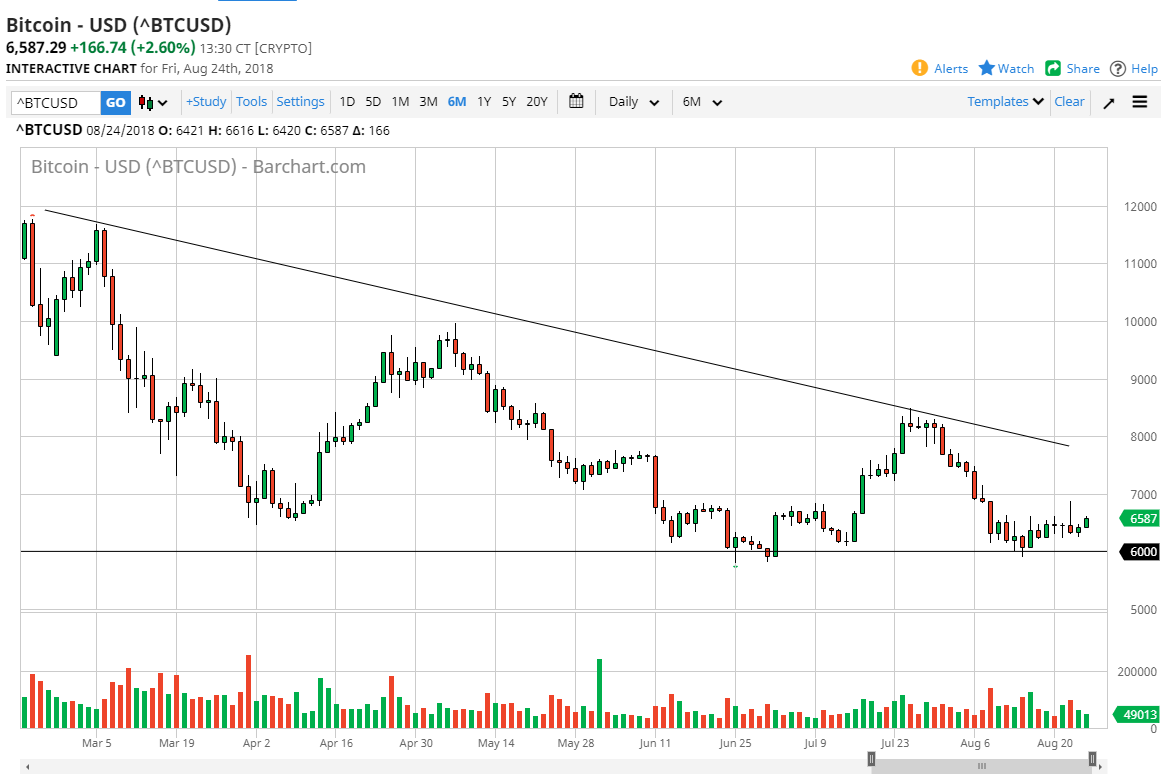The height and width of the screenshot is (781, 1173).
Task: Open the Settings menu
Action: pyautogui.click(x=300, y=101)
